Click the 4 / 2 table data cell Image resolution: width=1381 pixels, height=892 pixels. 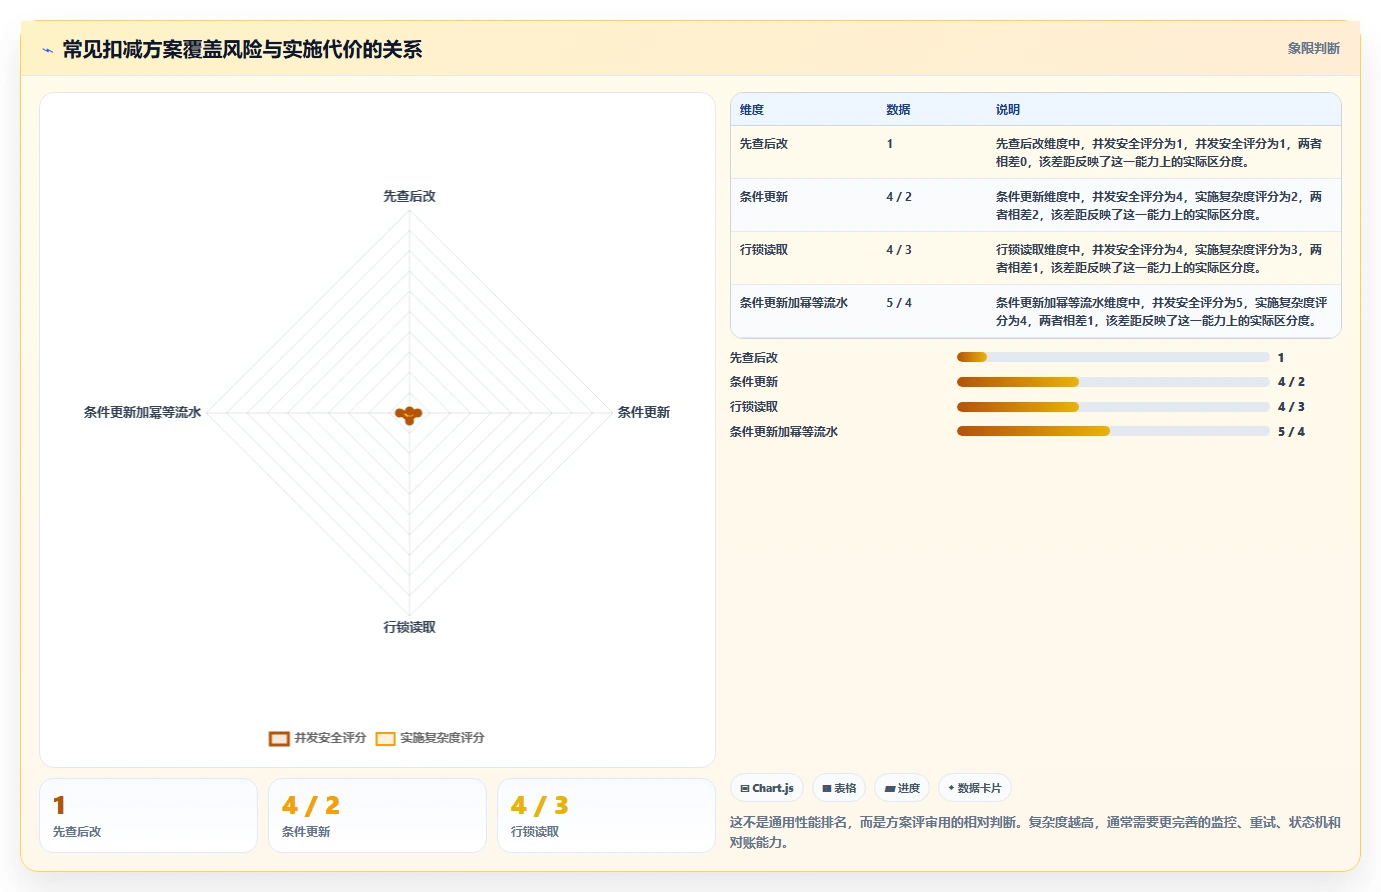tap(899, 197)
